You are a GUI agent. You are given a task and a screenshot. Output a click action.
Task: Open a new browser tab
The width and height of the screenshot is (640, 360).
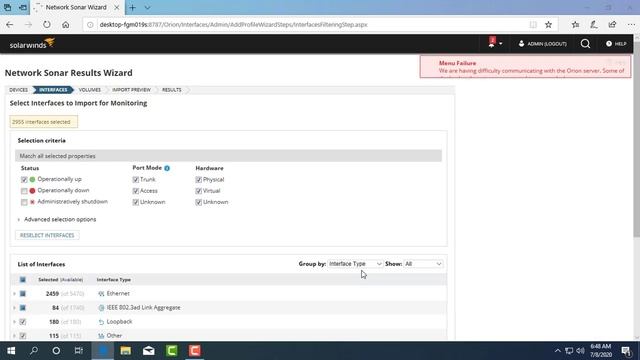pos(132,7)
